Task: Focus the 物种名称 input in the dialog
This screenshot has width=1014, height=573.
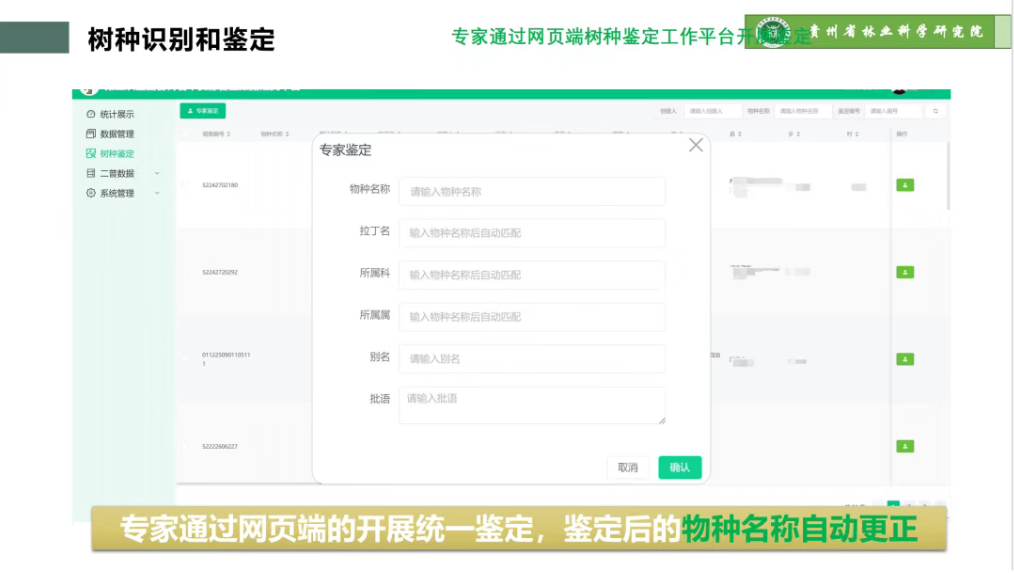Action: click(x=532, y=191)
